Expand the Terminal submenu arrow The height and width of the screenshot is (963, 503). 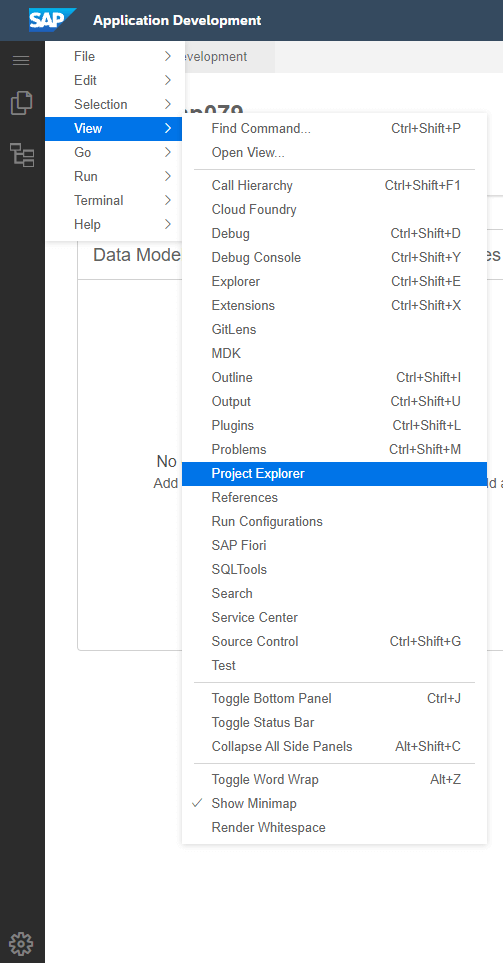(168, 200)
